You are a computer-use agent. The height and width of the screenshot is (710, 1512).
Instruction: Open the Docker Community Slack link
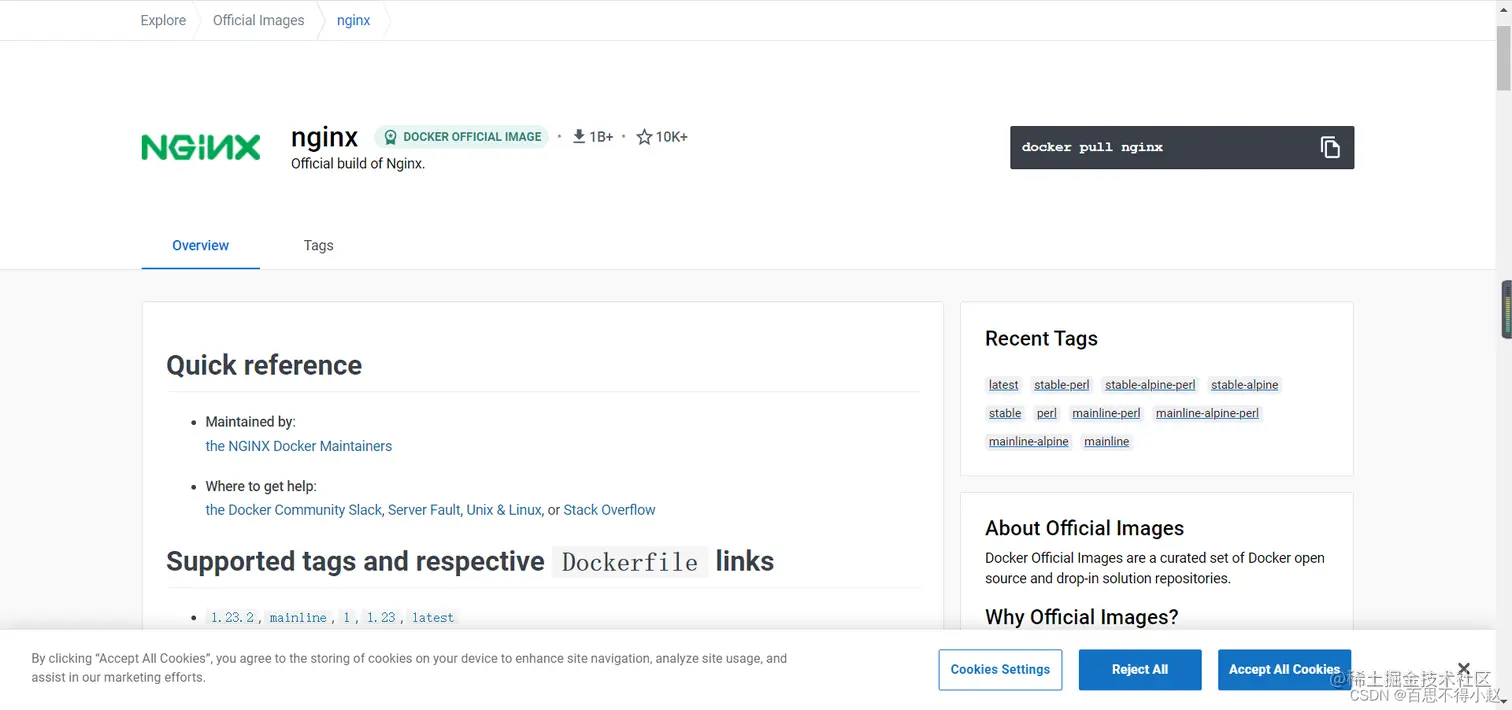pos(294,510)
